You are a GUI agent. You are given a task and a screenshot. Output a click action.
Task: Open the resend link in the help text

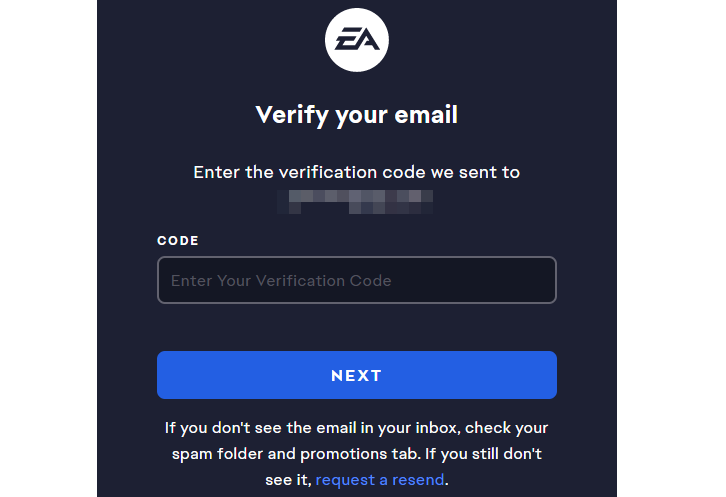pyautogui.click(x=380, y=480)
